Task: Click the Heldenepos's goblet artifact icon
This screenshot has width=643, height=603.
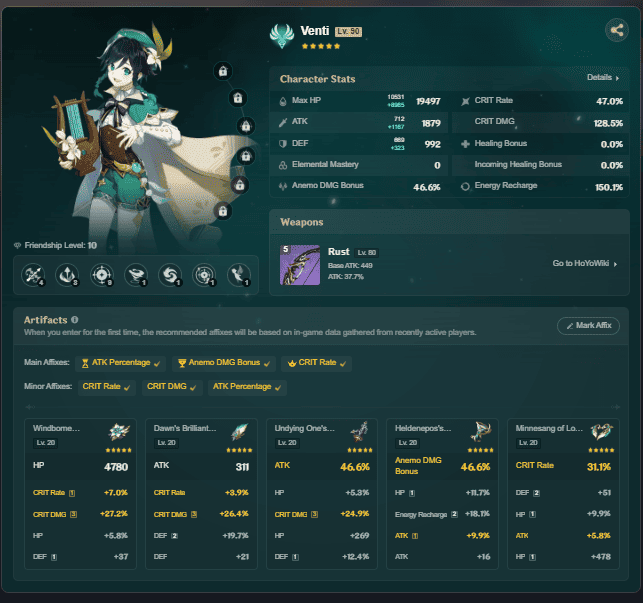Action: [x=481, y=432]
